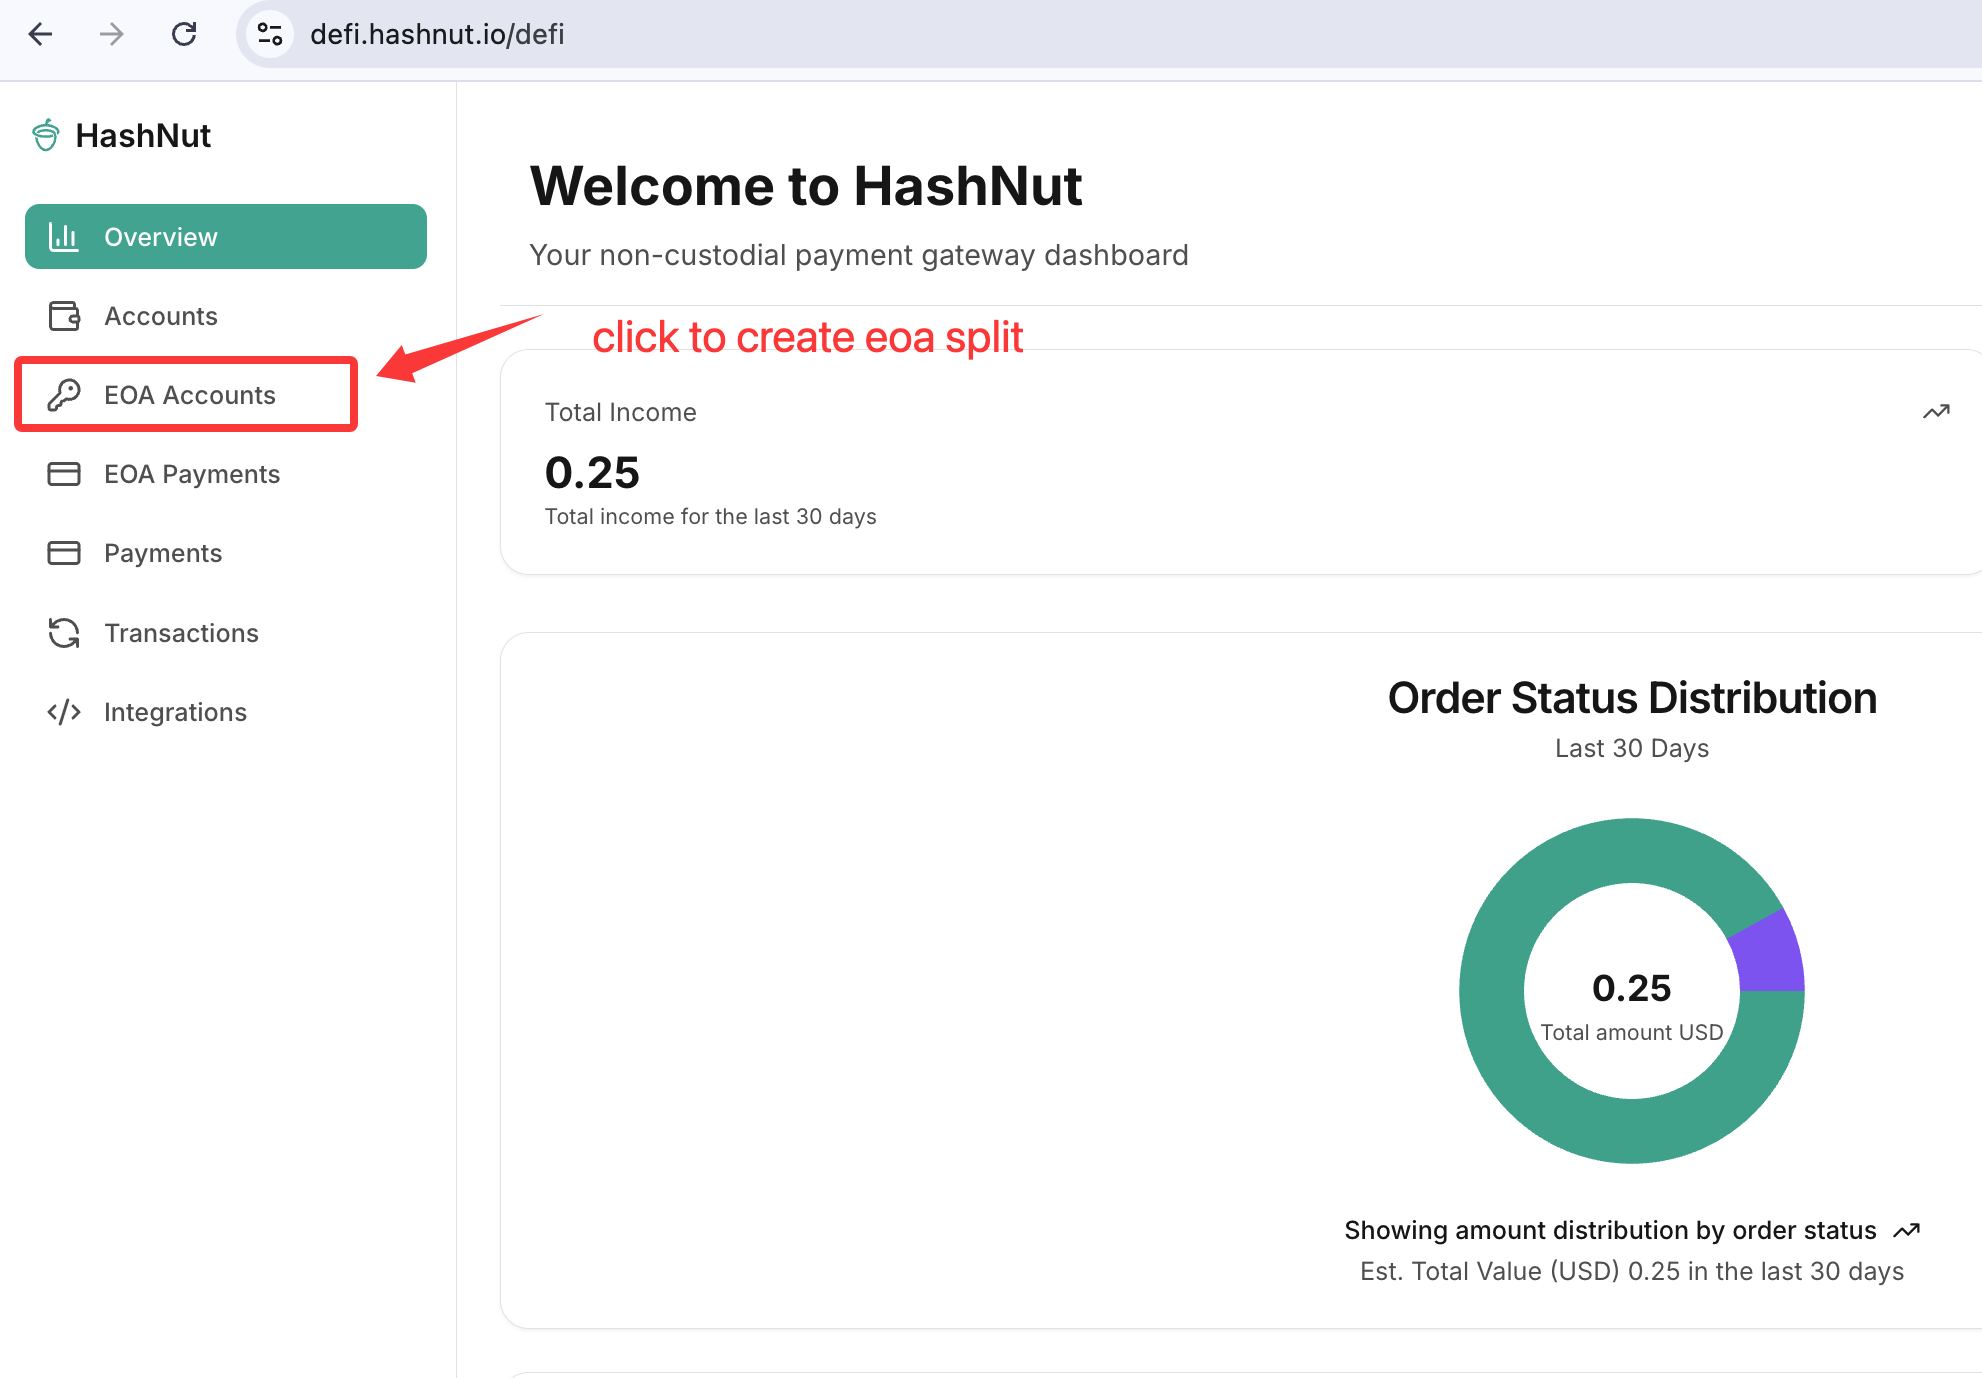This screenshot has height=1378, width=1982.
Task: Reload the page with the refresh icon
Action: pyautogui.click(x=184, y=34)
